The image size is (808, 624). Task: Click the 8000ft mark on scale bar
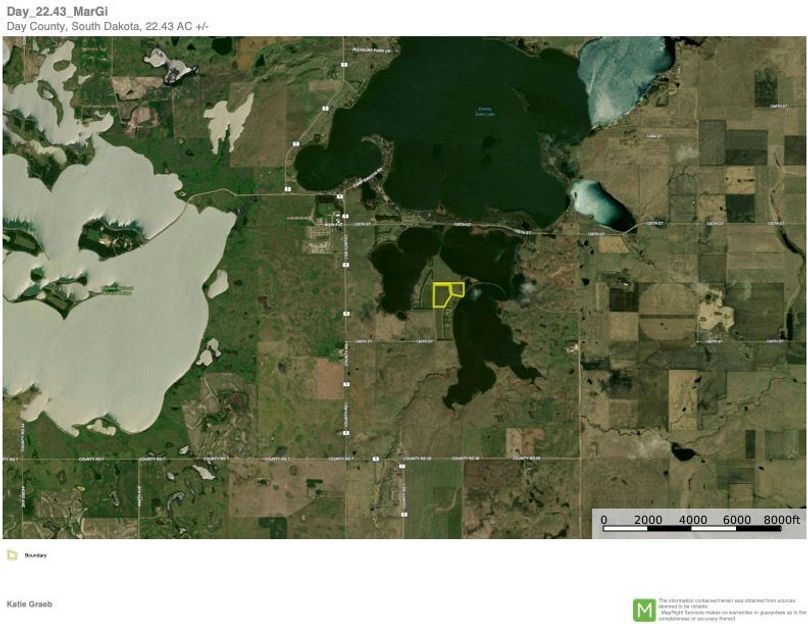(x=782, y=520)
